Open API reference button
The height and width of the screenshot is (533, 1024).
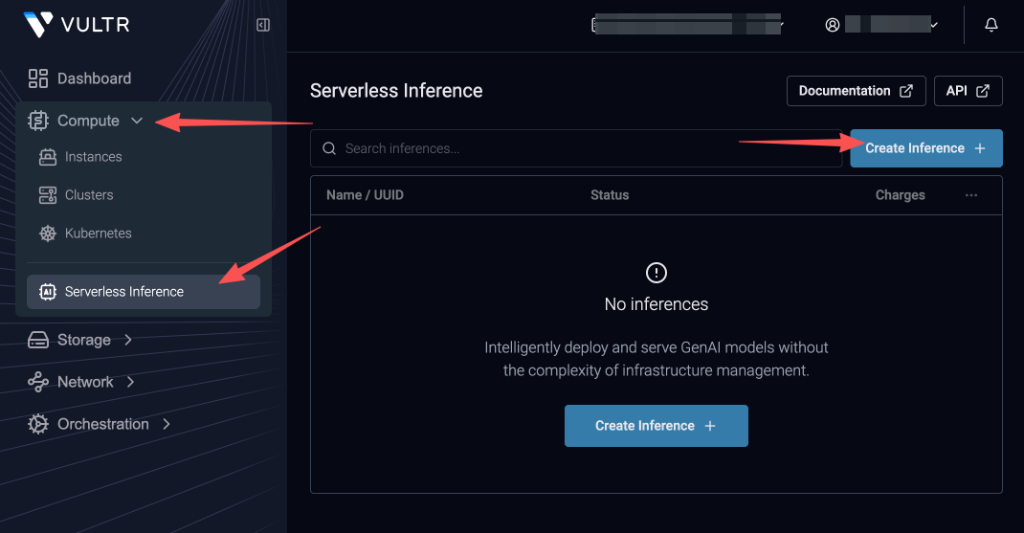968,91
